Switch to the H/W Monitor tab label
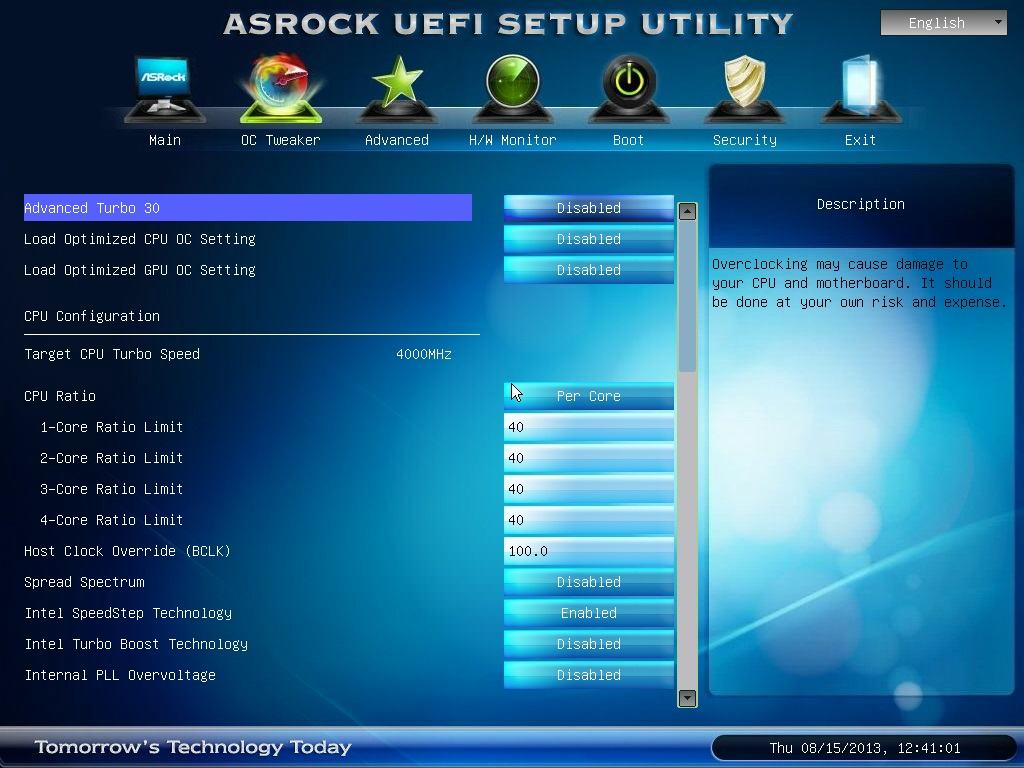This screenshot has width=1024, height=768. [513, 140]
